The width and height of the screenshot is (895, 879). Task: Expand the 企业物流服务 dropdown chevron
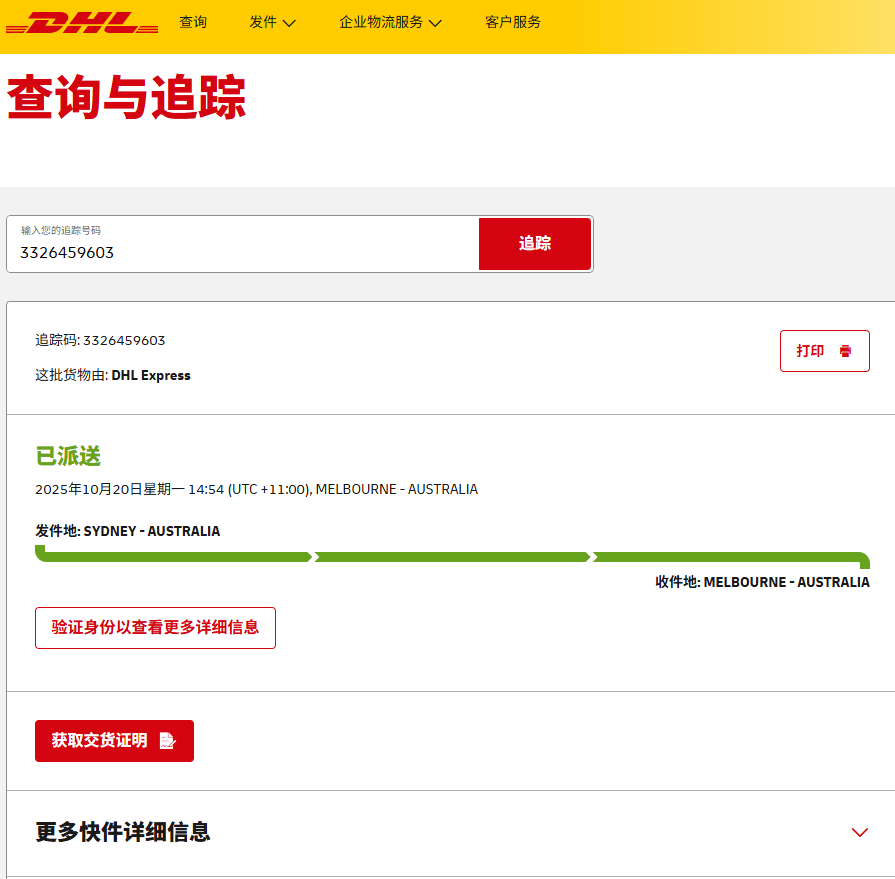tap(435, 23)
